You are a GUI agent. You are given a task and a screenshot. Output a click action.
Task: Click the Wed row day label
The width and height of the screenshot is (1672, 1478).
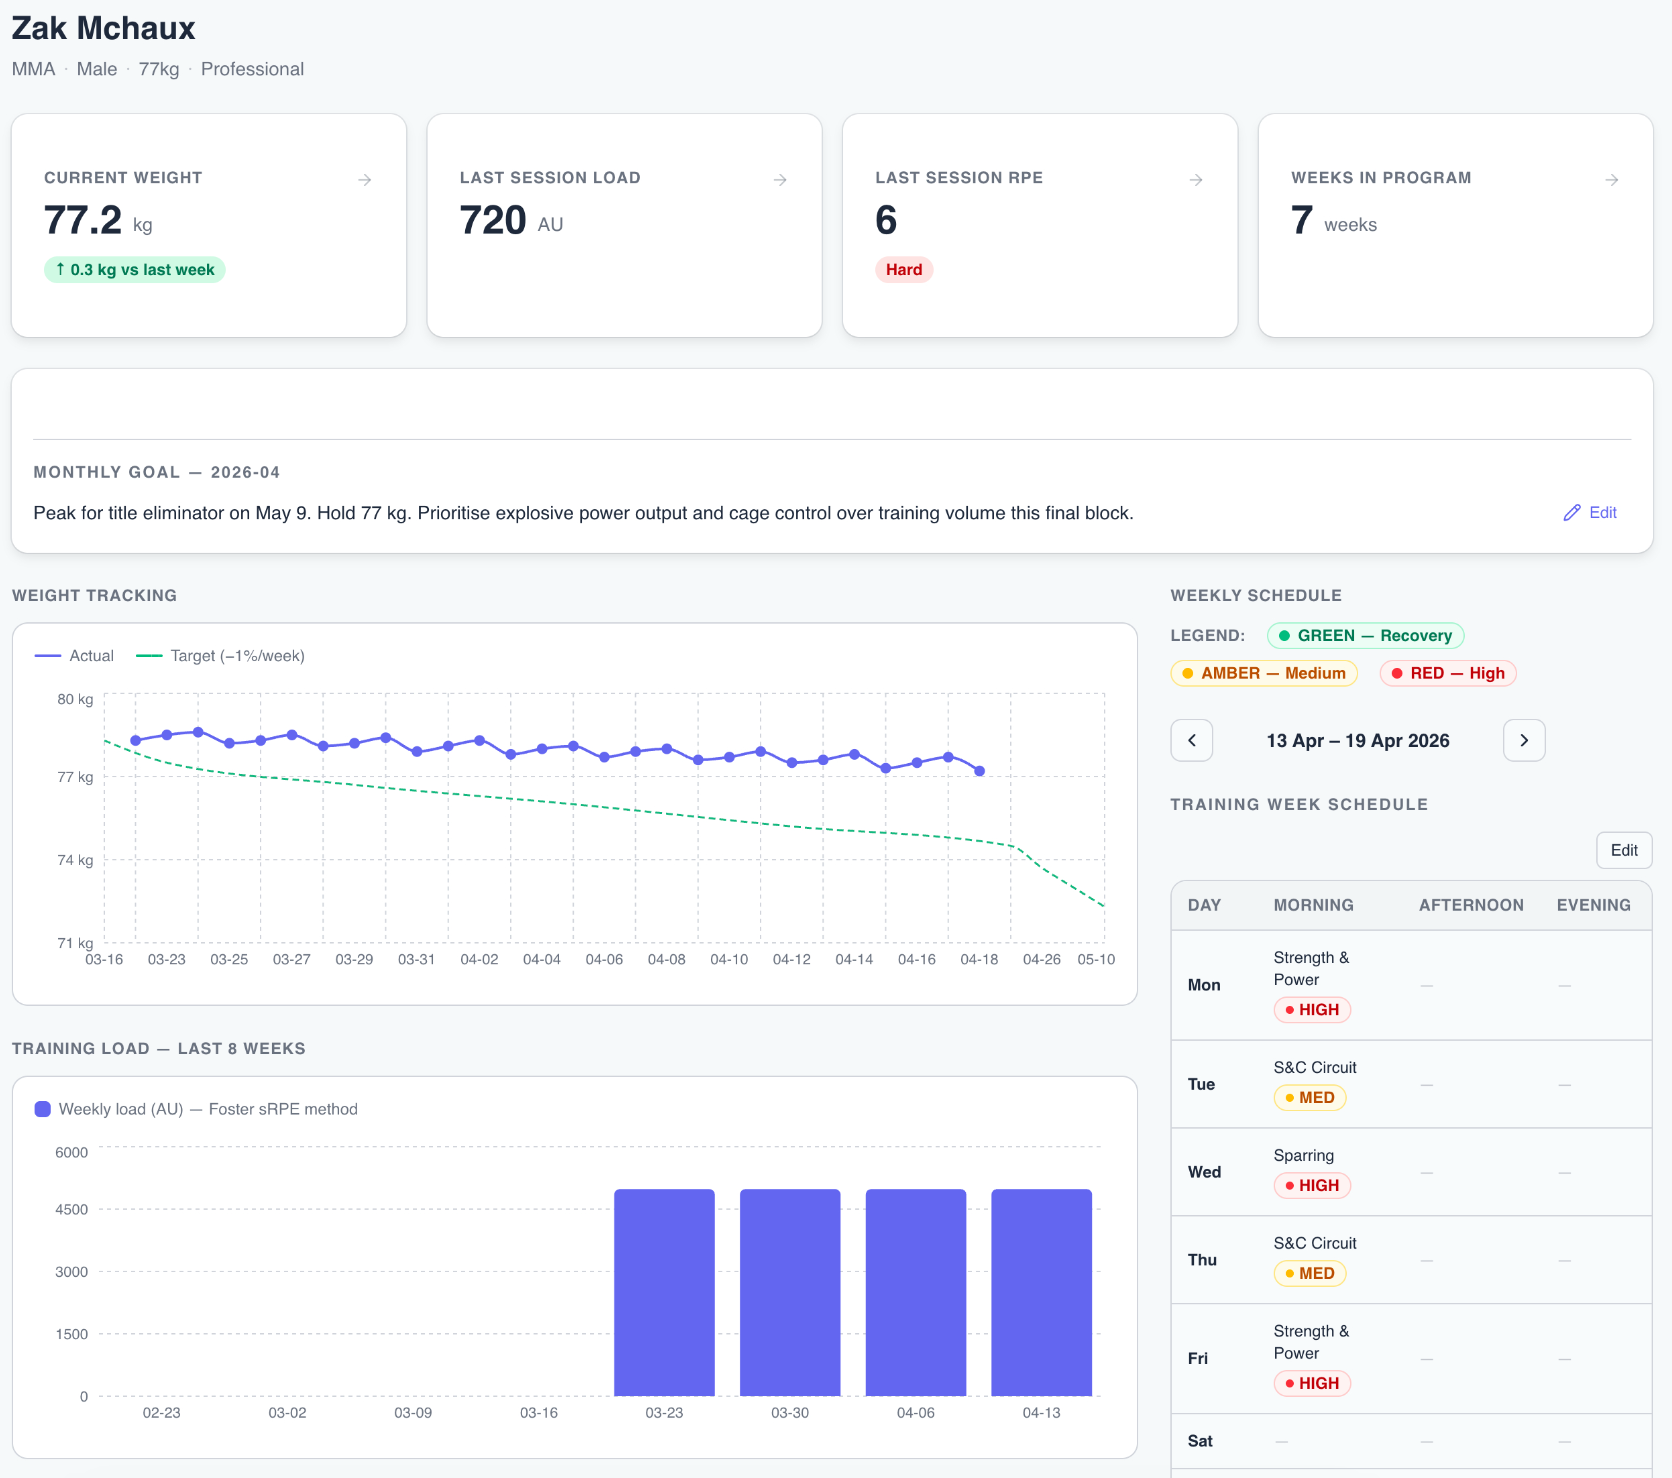coord(1204,1172)
